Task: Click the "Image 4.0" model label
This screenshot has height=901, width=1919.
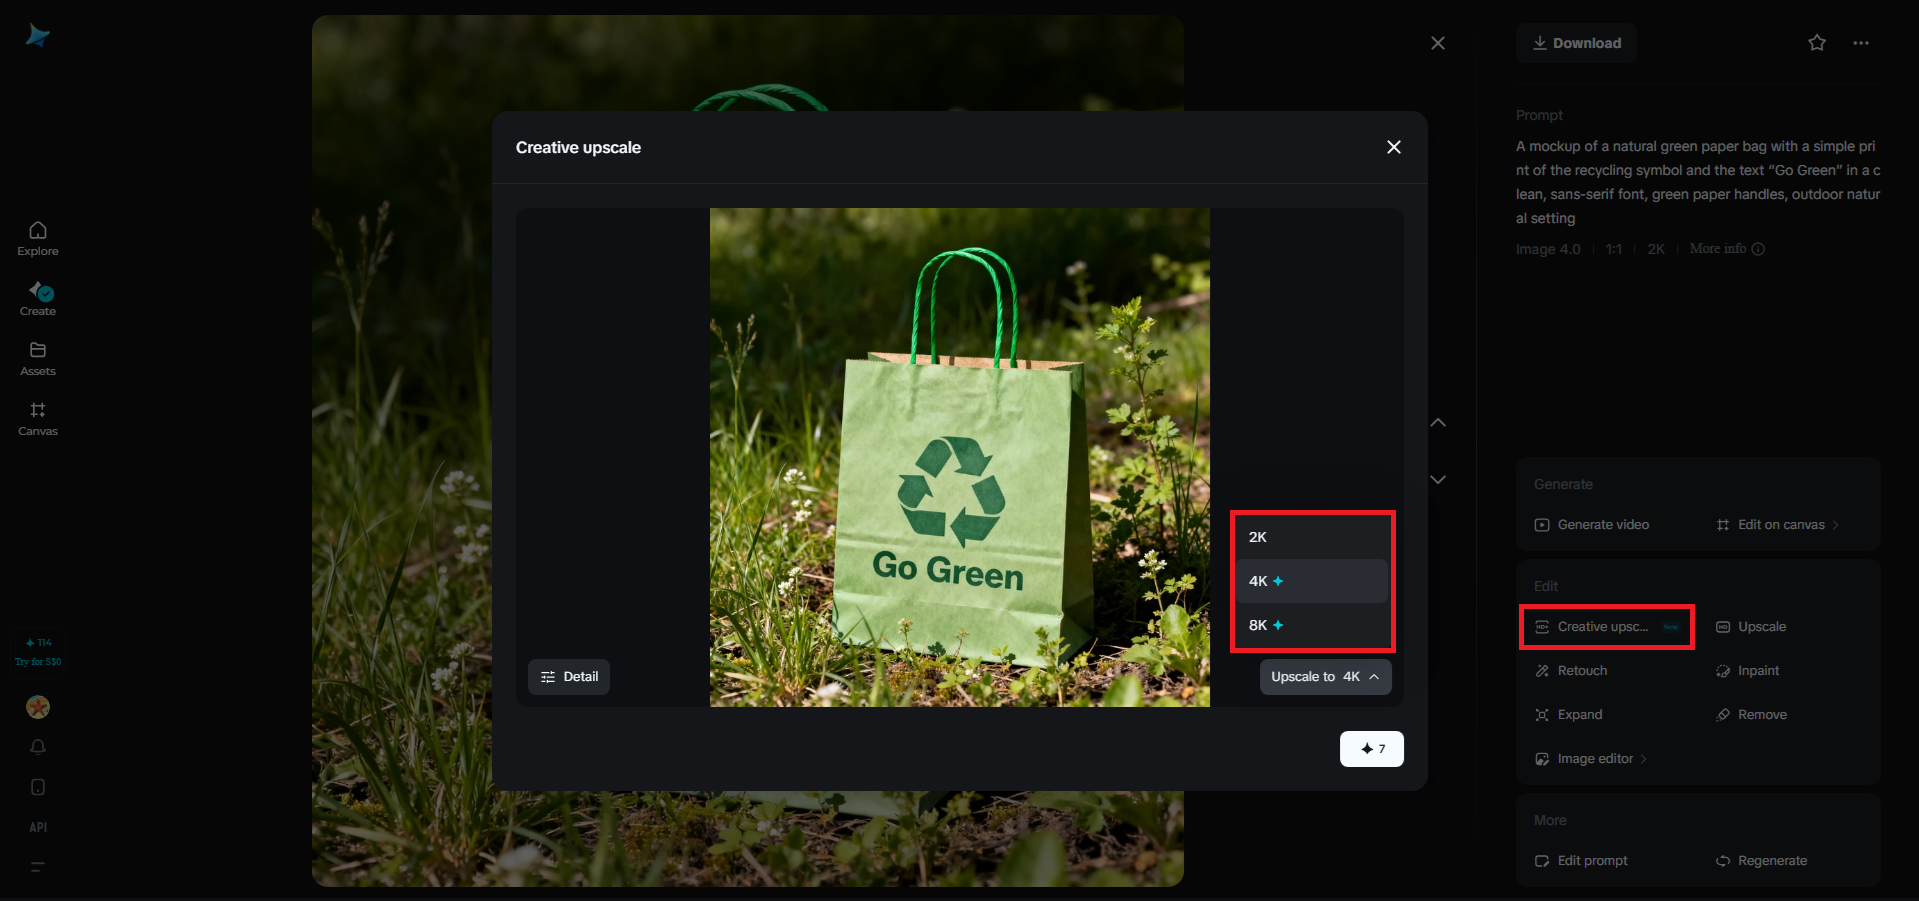Action: tap(1548, 249)
